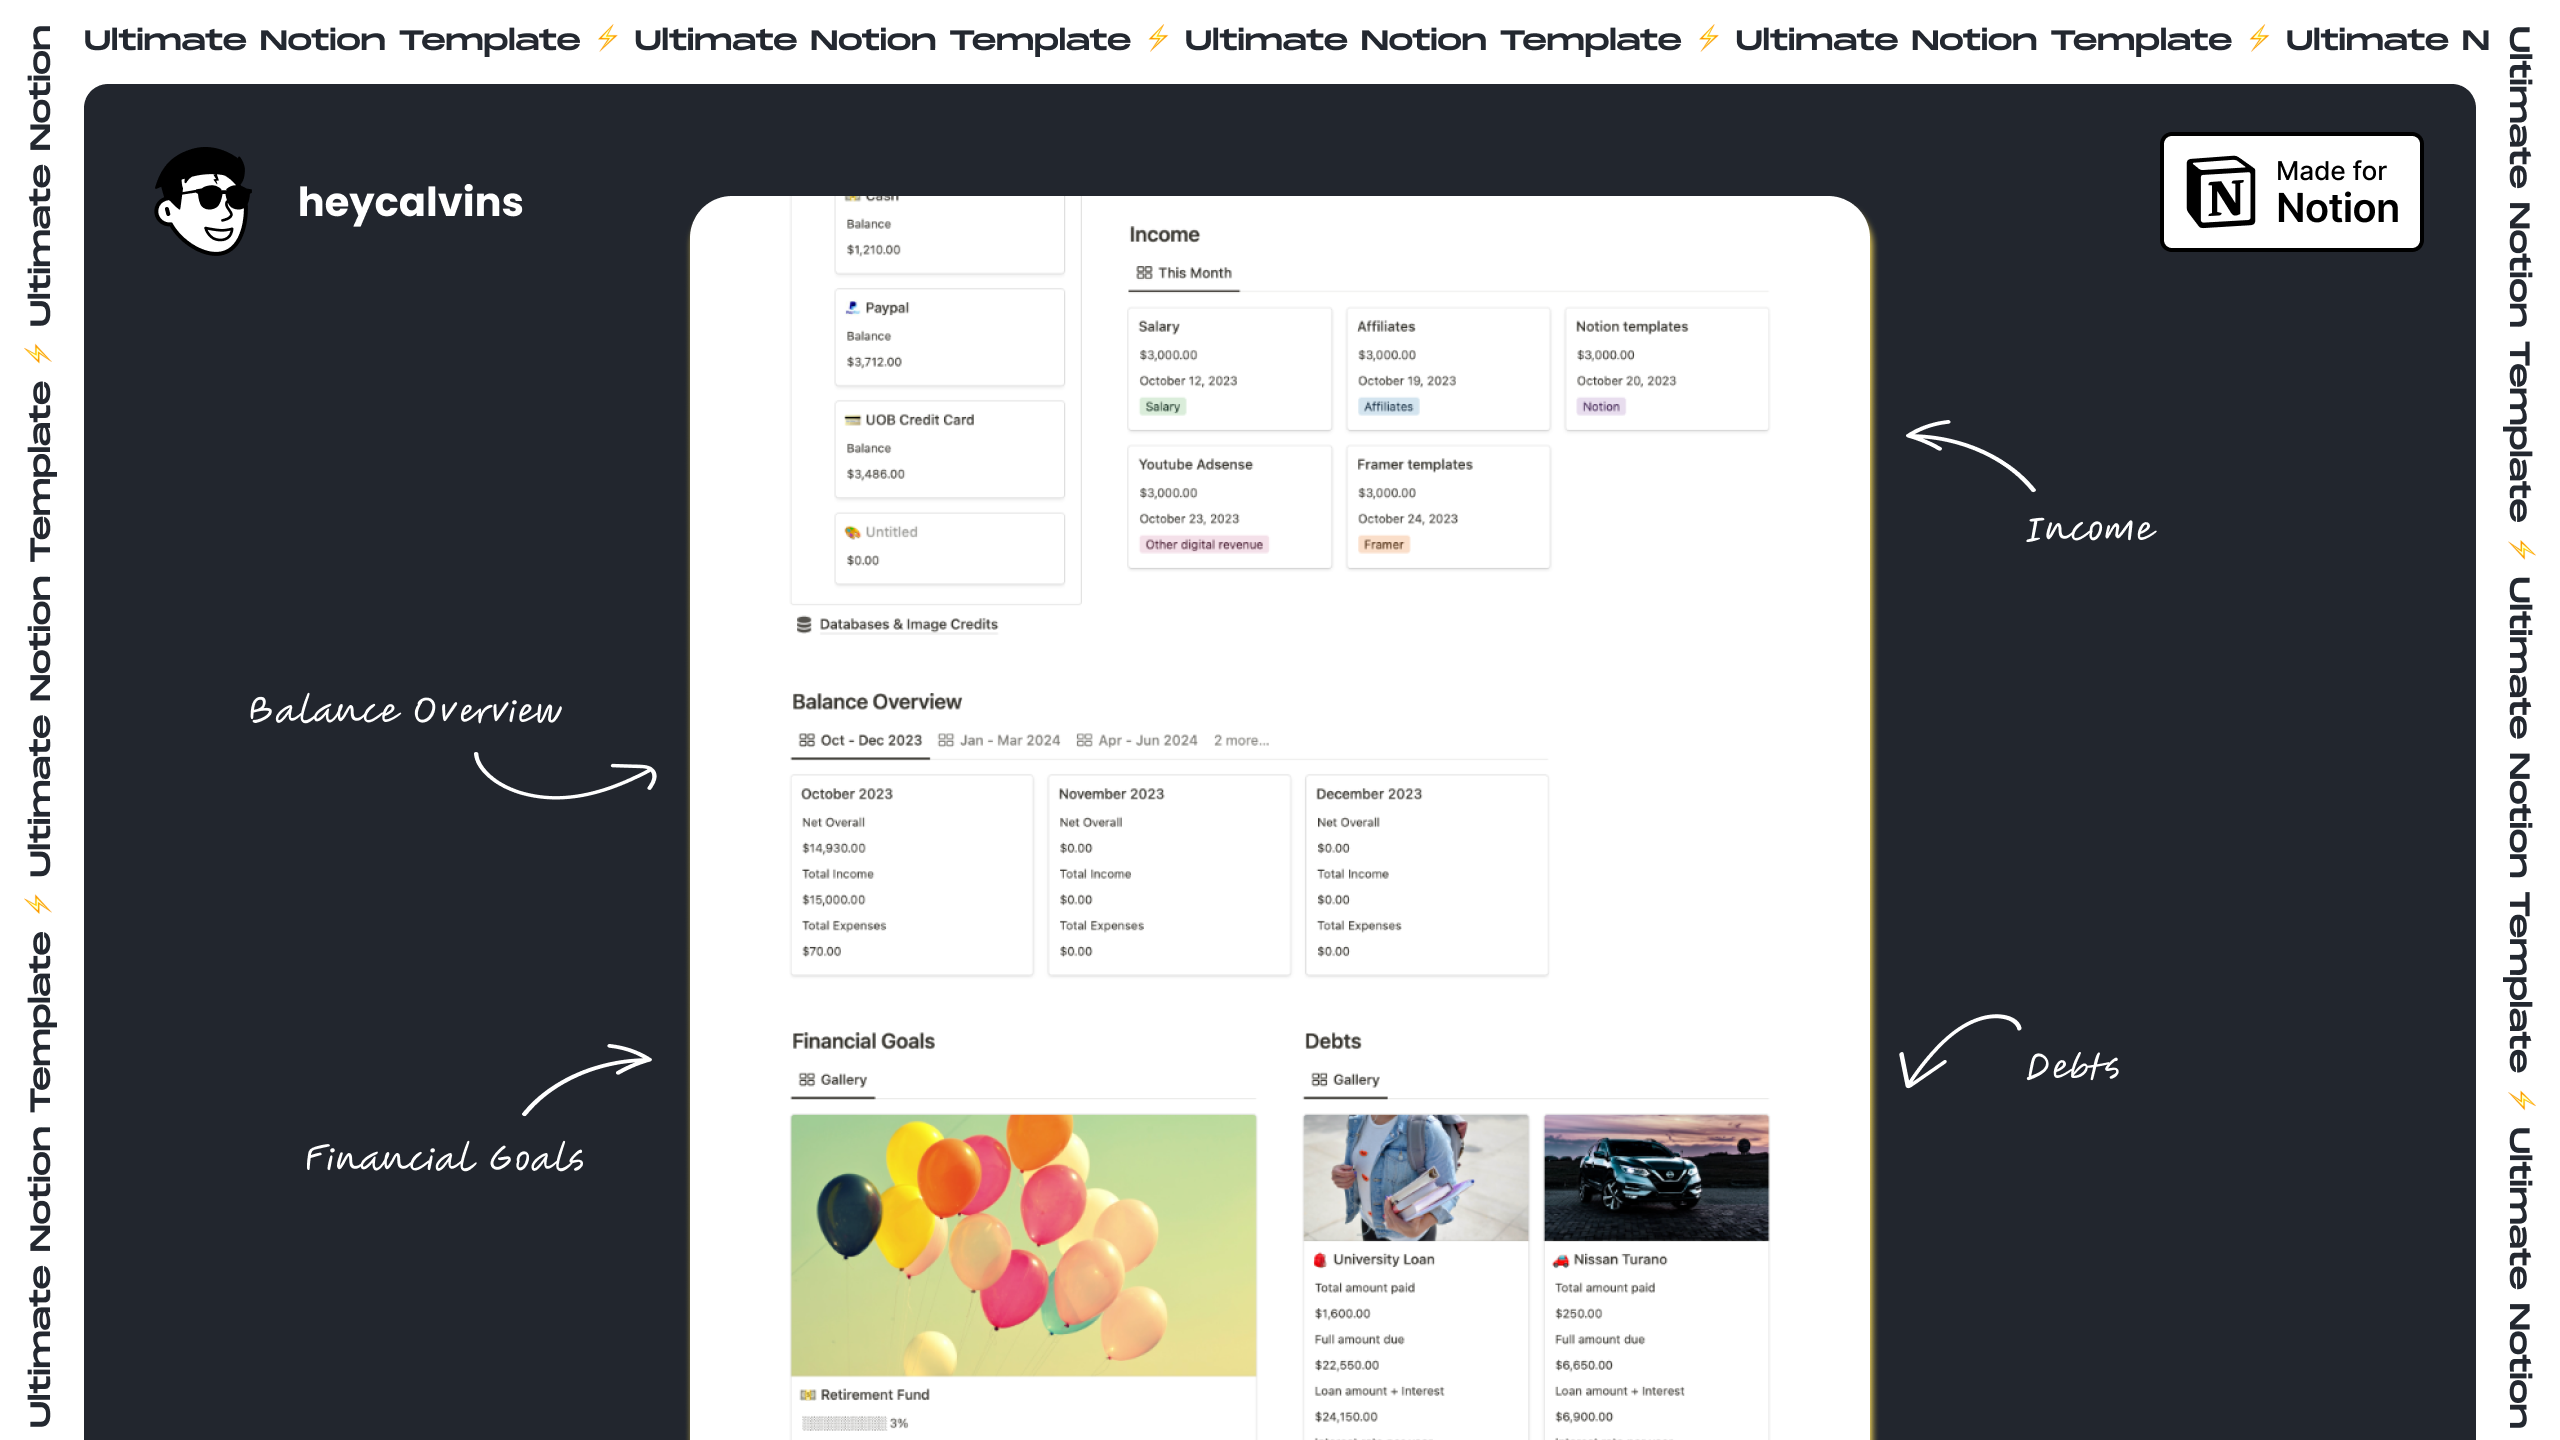Click the Gallery icon under Financial Goals
This screenshot has width=2560, height=1440.
[x=806, y=1080]
